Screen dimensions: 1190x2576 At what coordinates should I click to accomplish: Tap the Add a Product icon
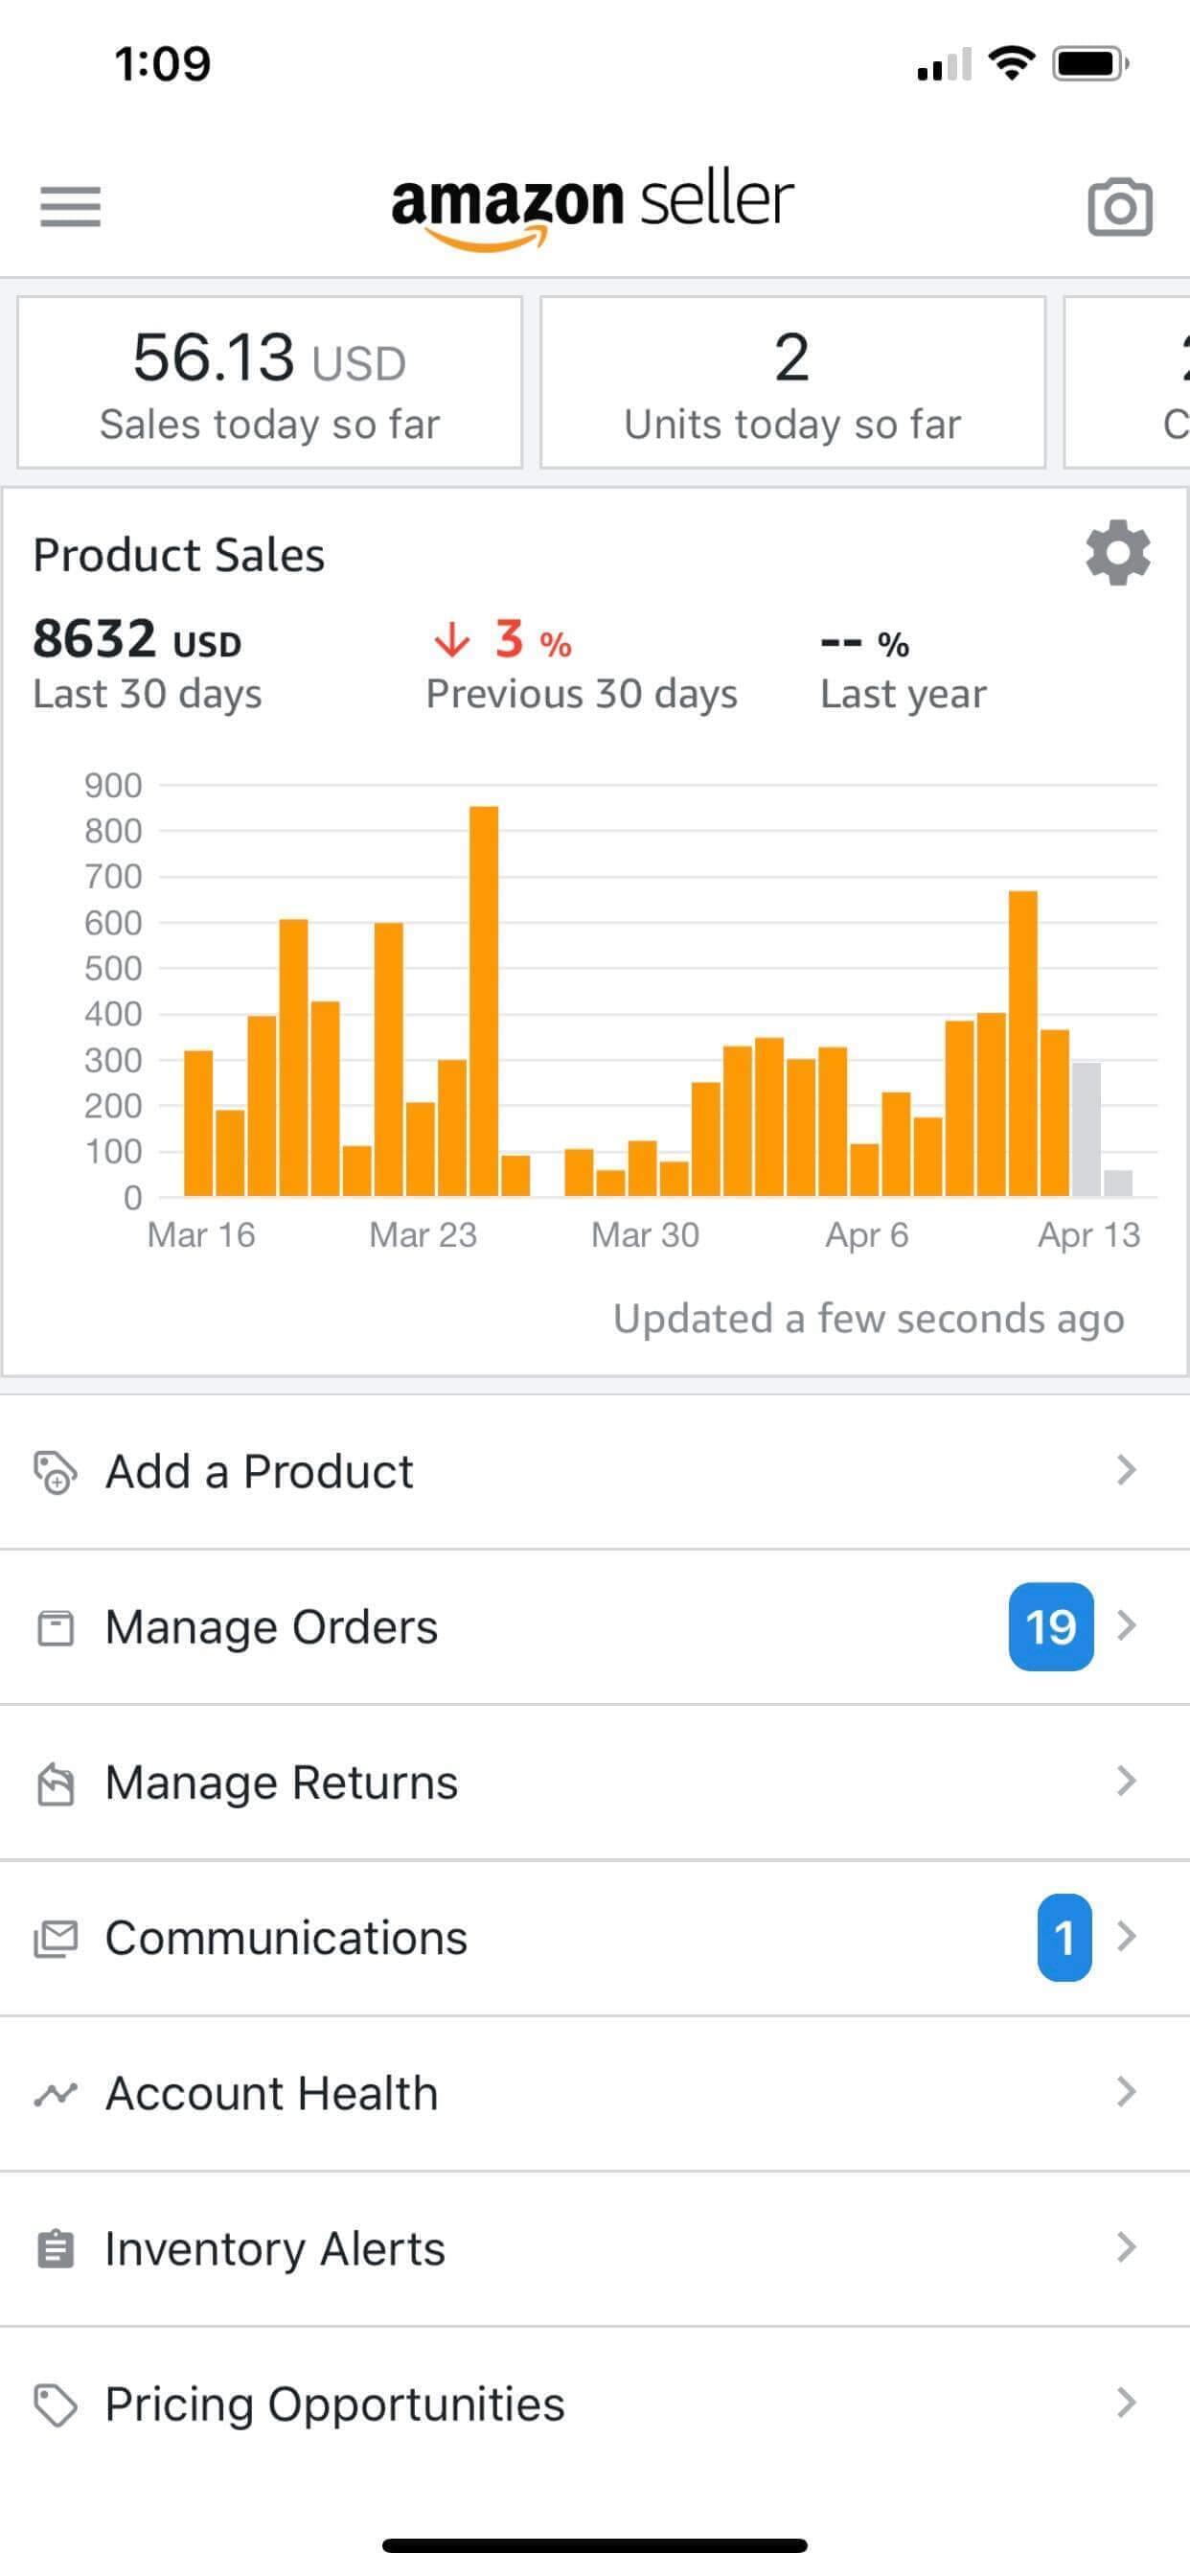pyautogui.click(x=55, y=1472)
